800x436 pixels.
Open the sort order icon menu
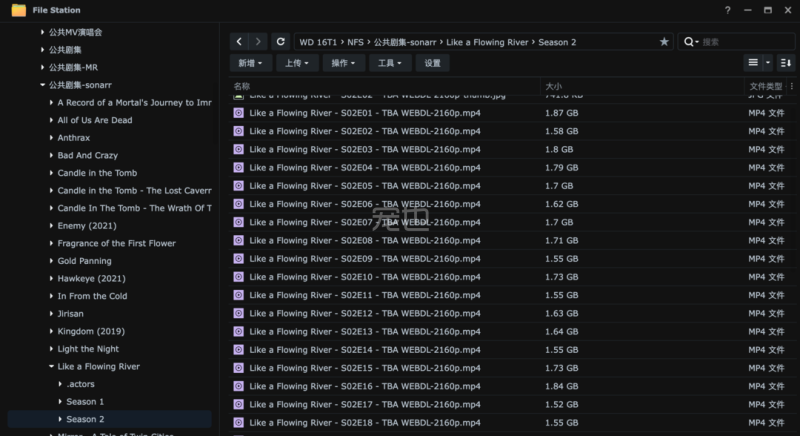point(784,63)
